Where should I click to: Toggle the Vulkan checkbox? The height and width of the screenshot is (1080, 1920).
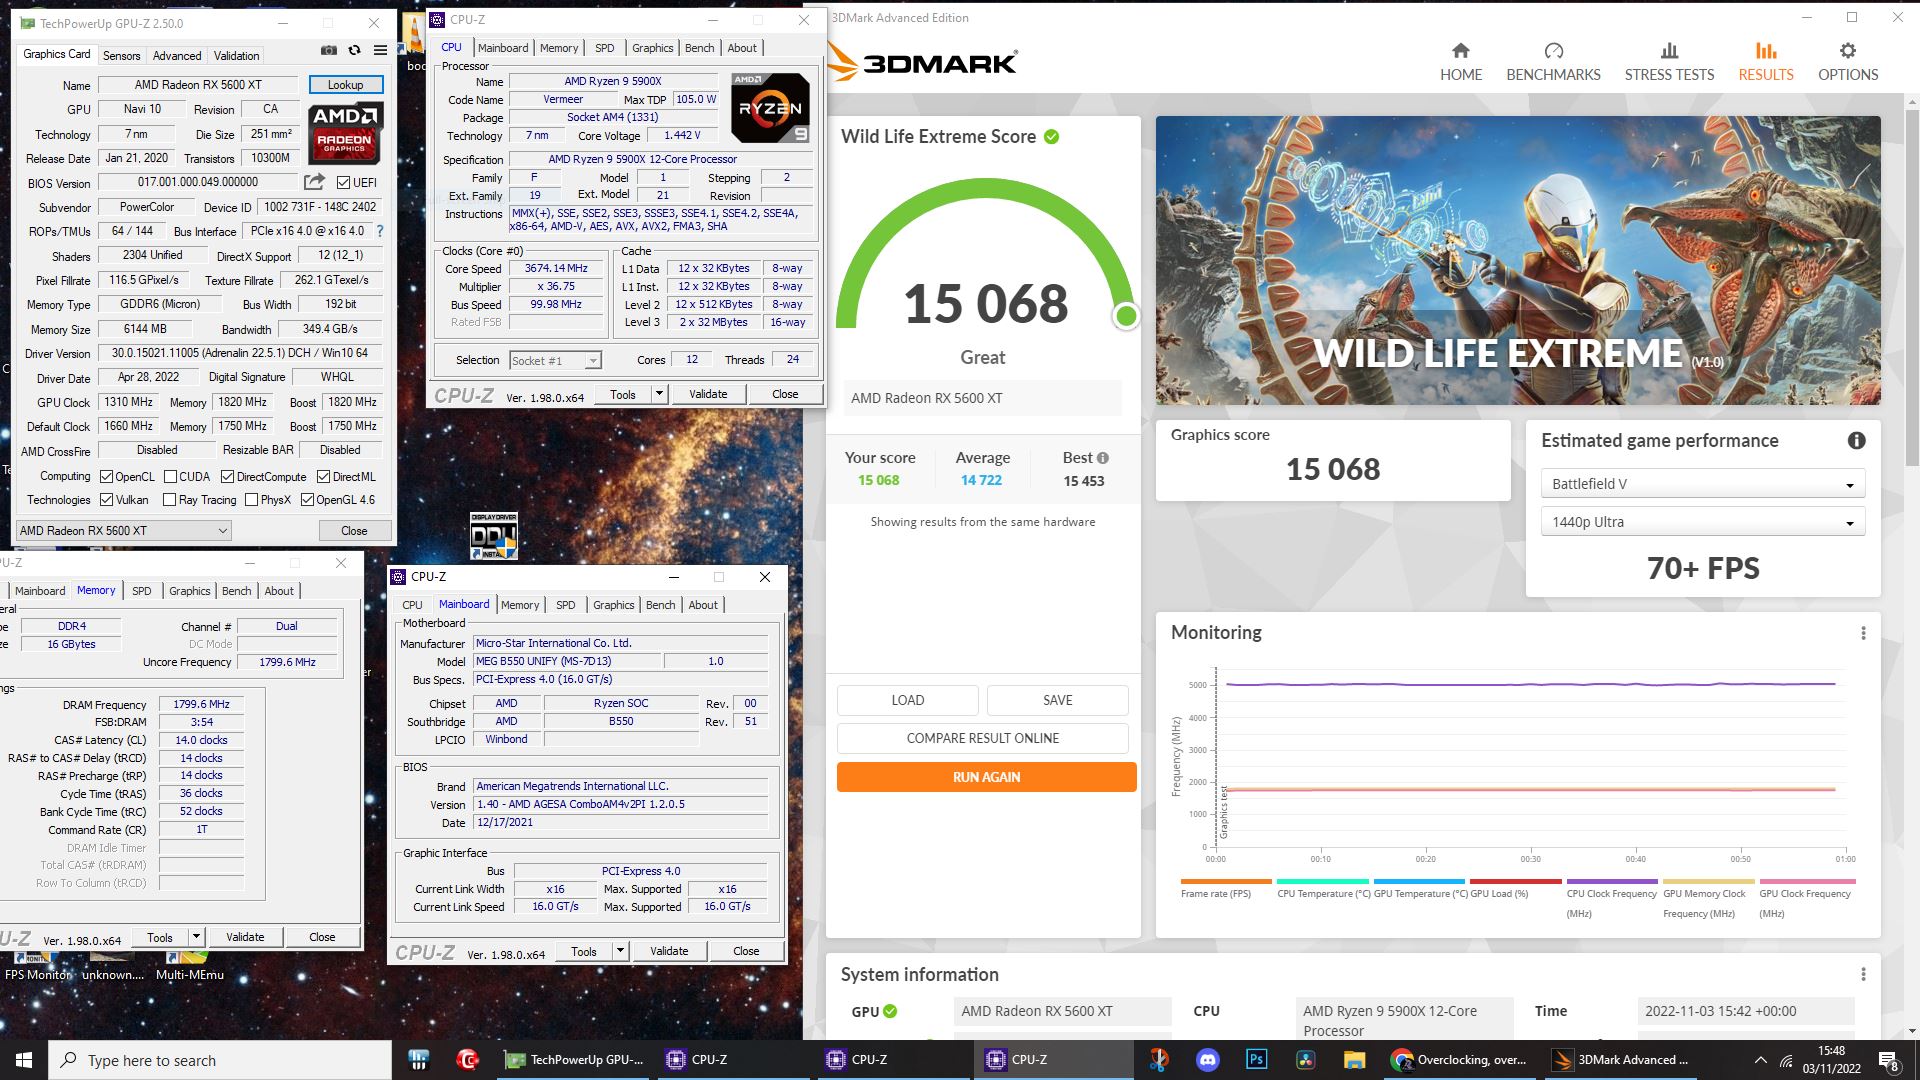click(x=107, y=500)
